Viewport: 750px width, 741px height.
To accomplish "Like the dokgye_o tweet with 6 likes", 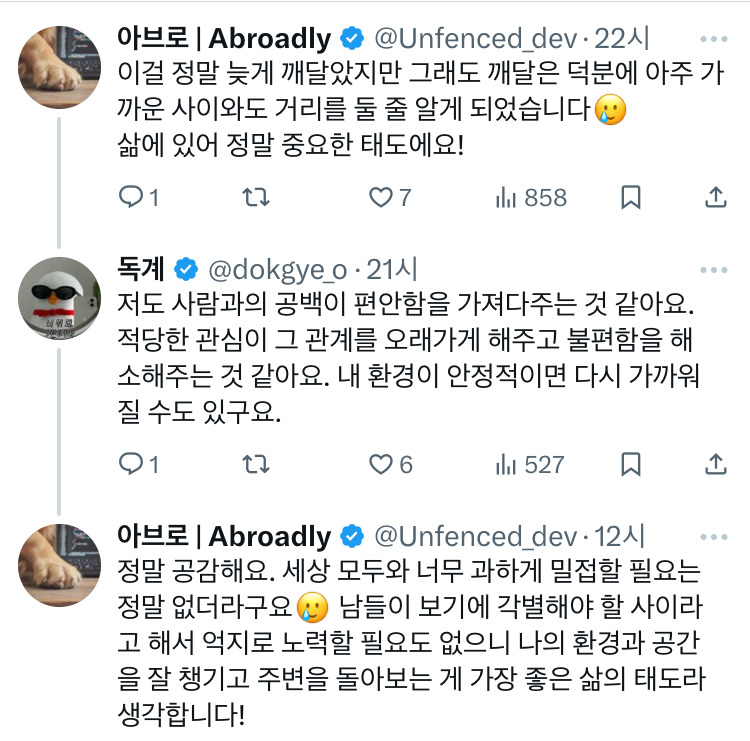I will (x=381, y=464).
